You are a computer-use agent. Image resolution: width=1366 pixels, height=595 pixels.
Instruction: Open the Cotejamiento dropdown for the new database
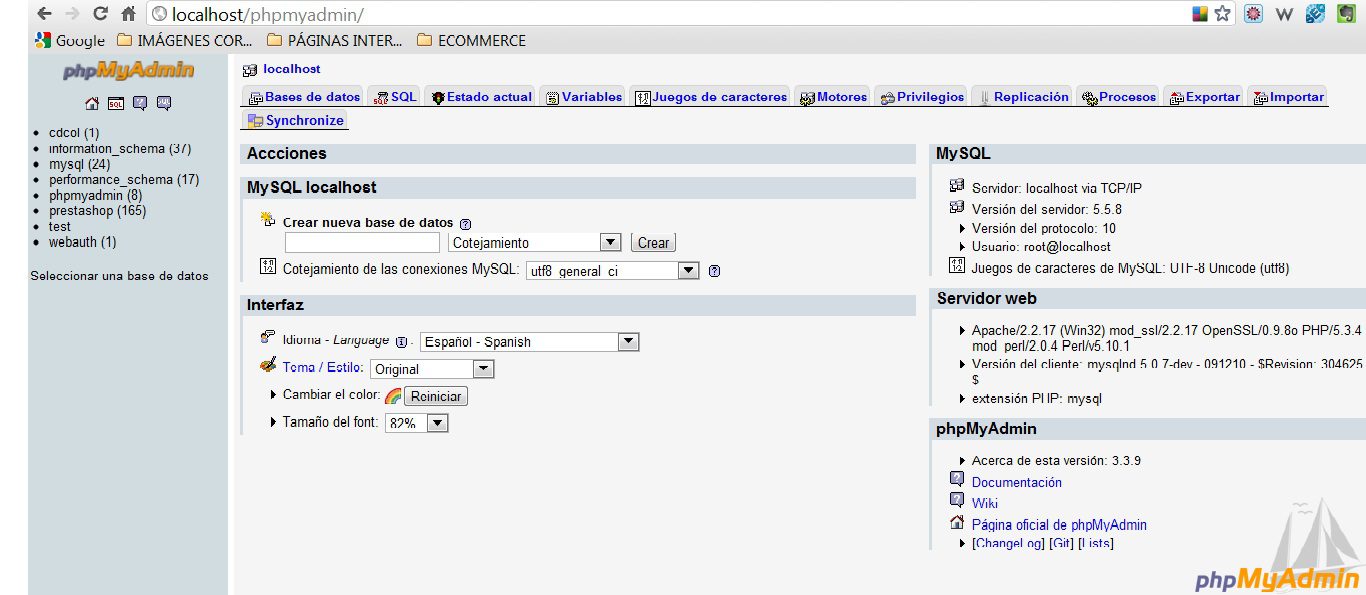click(x=535, y=242)
